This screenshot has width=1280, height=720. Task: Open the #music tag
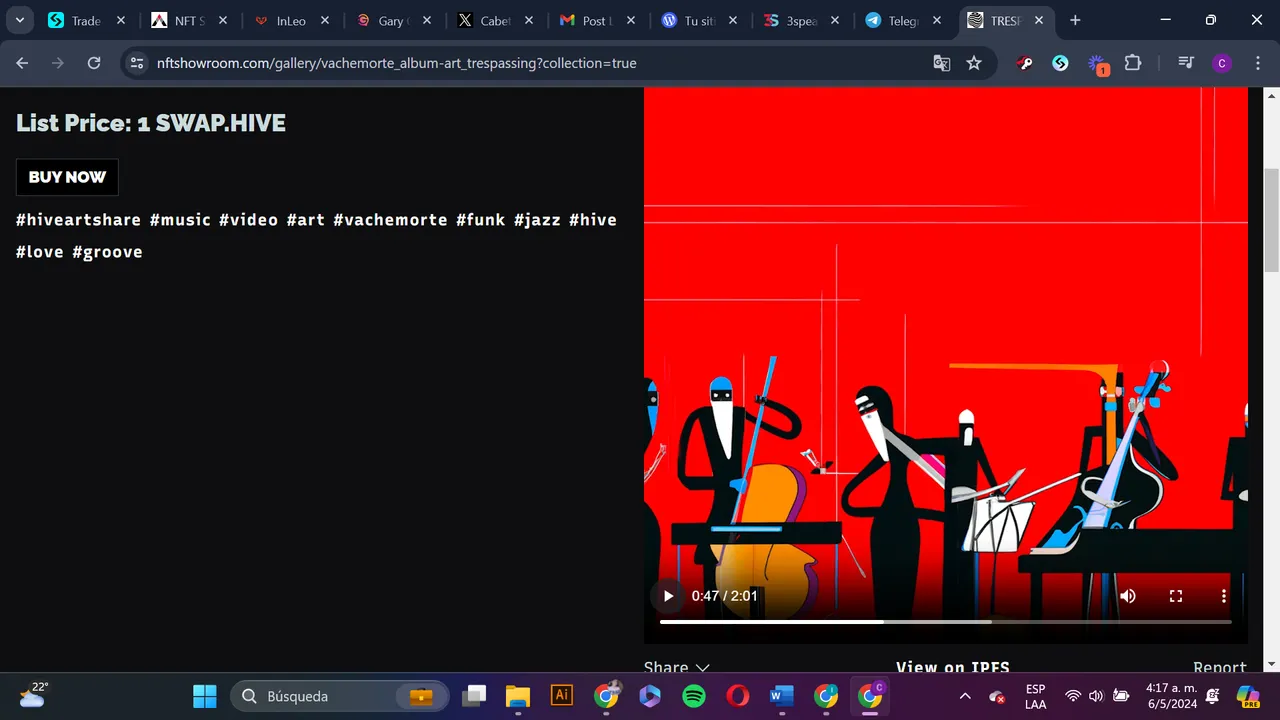coord(180,220)
